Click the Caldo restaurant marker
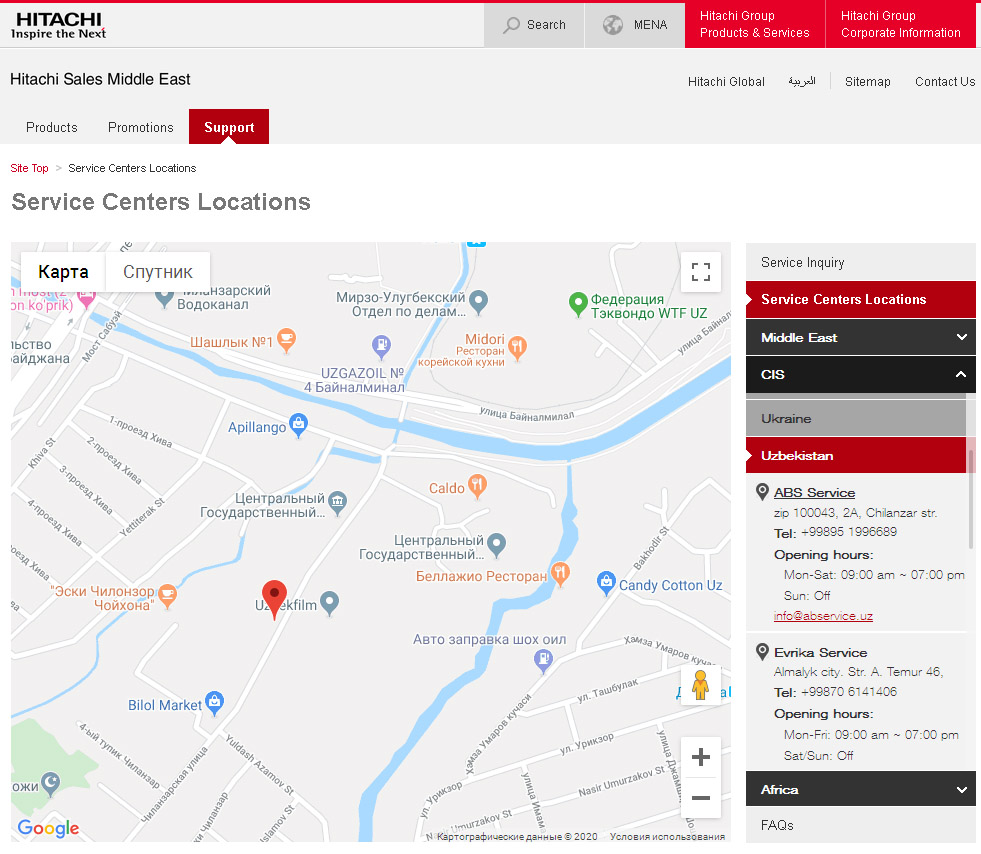 (x=479, y=488)
